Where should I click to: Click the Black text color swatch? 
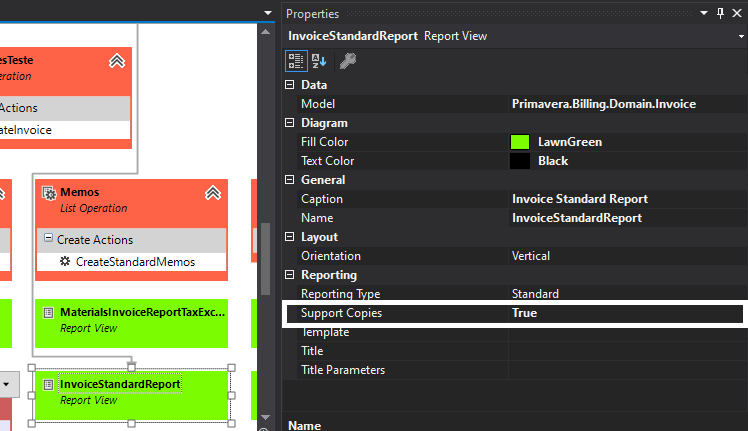click(520, 161)
